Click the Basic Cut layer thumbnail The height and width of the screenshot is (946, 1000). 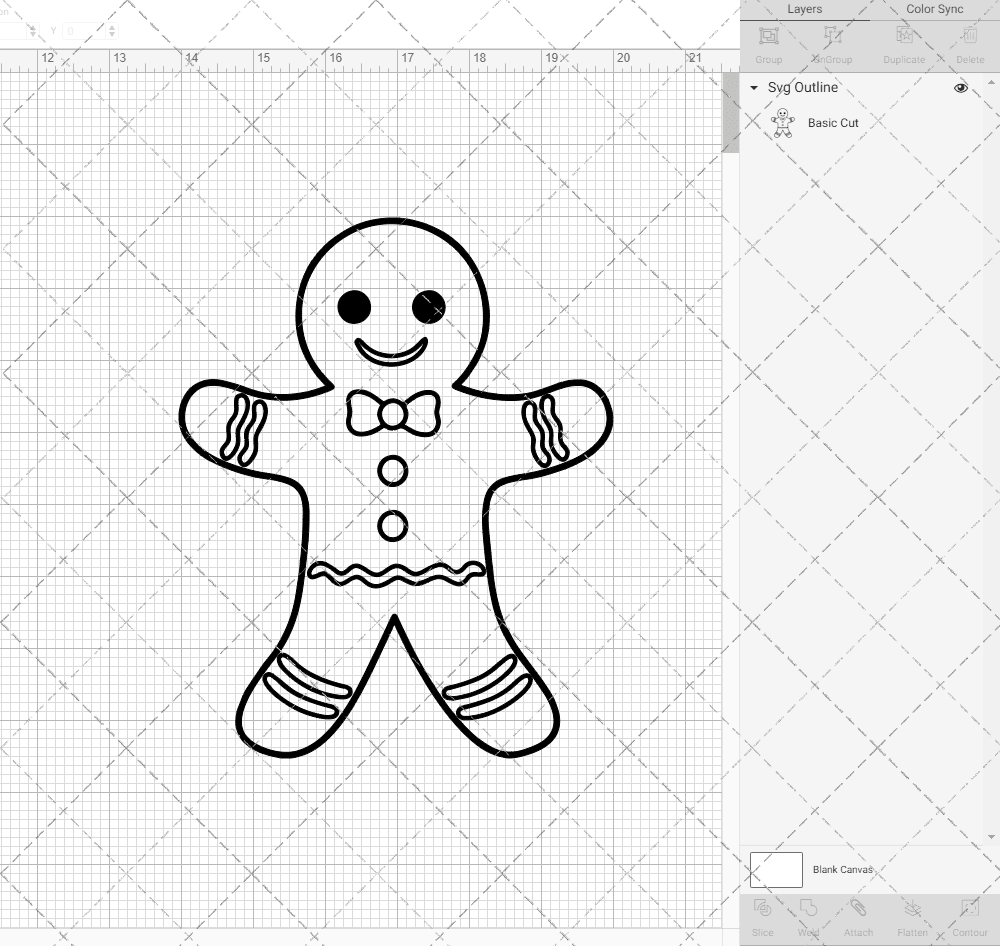pos(783,122)
